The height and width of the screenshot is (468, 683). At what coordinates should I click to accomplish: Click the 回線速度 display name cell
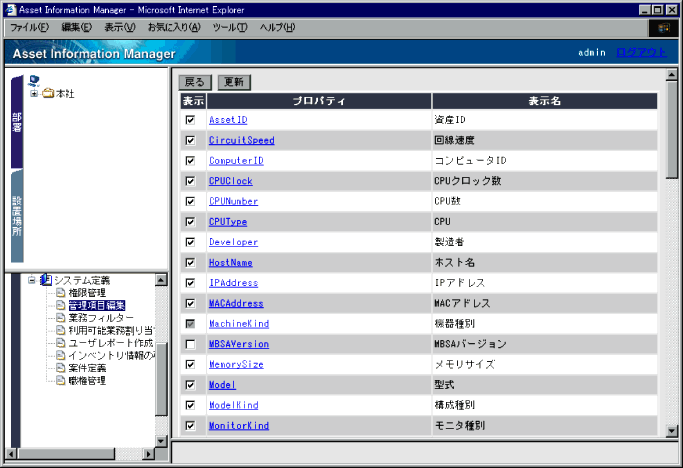point(544,140)
